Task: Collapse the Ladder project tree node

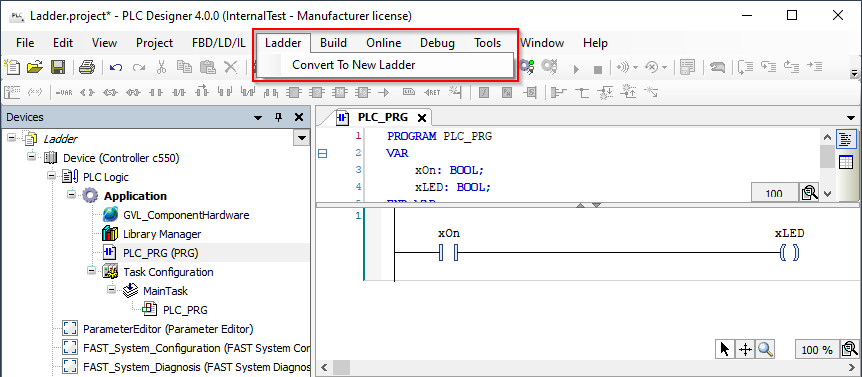Action: point(12,138)
